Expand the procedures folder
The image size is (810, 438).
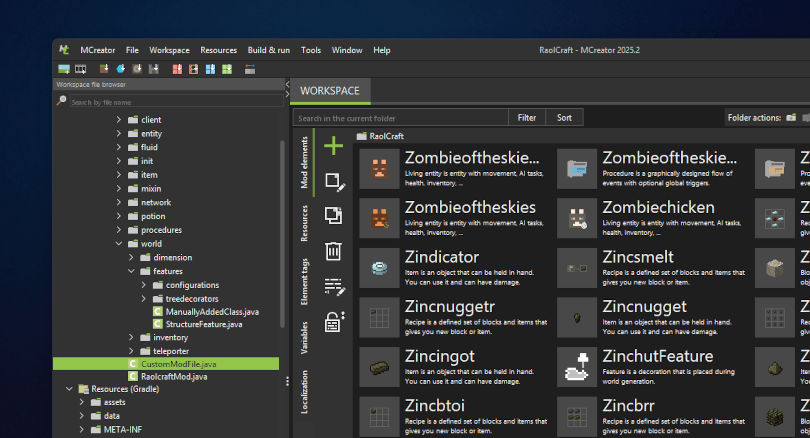(119, 230)
